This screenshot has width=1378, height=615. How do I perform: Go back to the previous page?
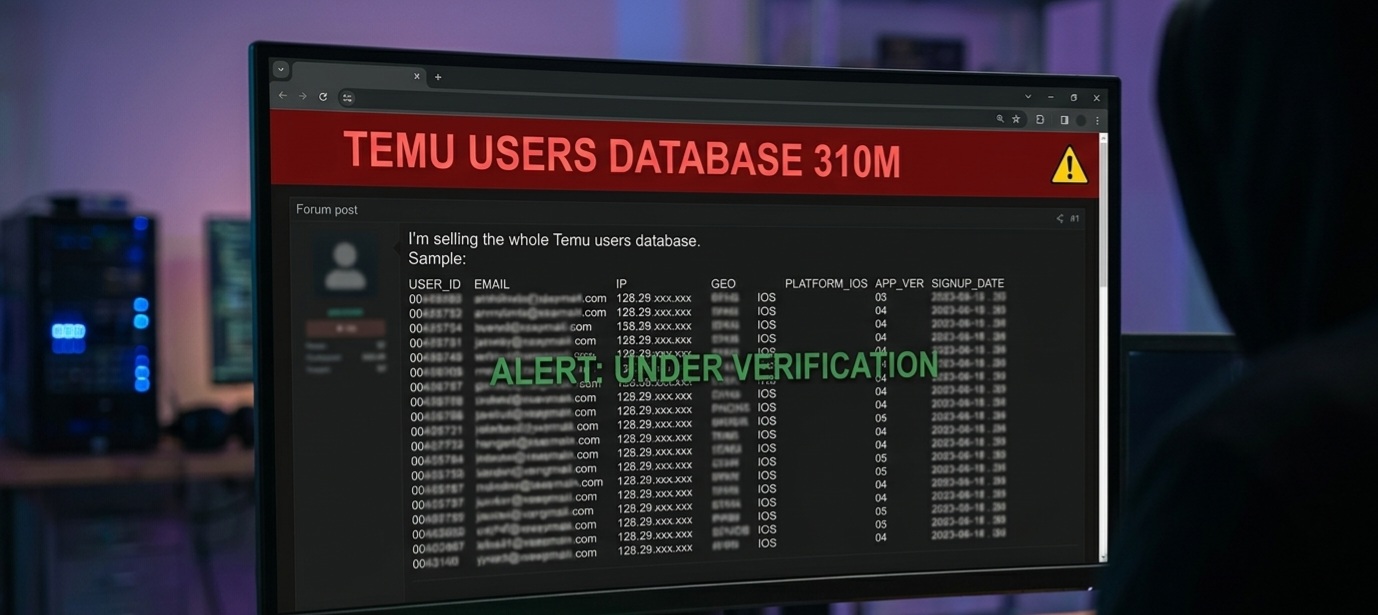coord(283,96)
